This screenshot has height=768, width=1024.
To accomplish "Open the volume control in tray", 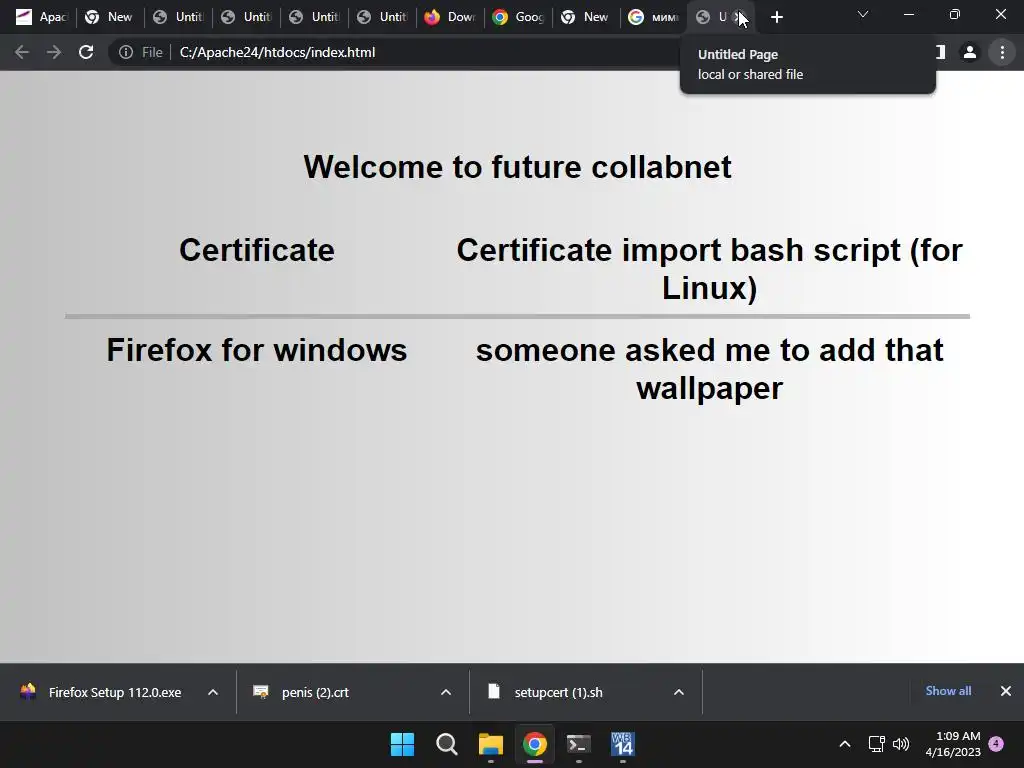I will [x=901, y=744].
